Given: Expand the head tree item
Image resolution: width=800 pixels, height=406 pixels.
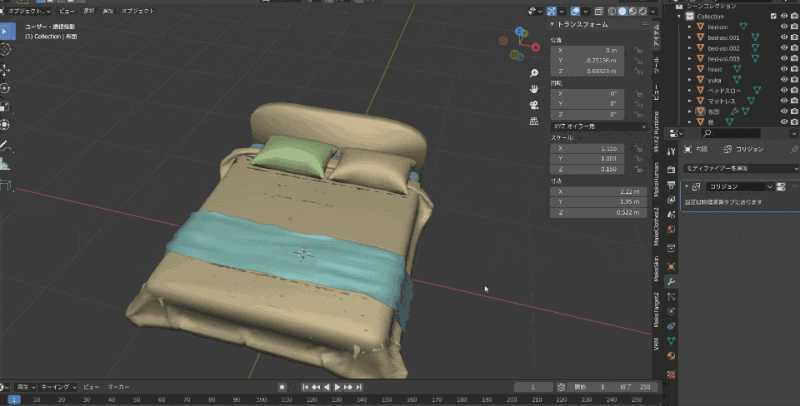Looking at the screenshot, I should pos(690,69).
